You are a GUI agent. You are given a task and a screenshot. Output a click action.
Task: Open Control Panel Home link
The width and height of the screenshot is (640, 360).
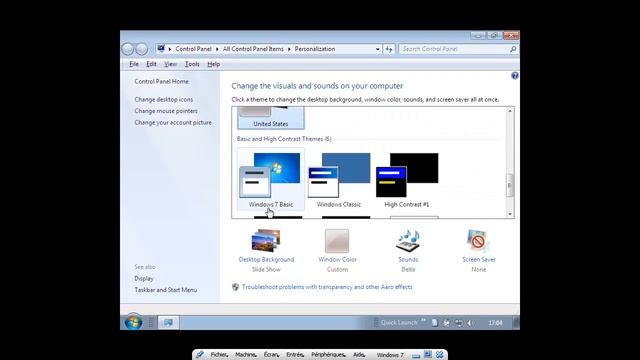[x=162, y=81]
